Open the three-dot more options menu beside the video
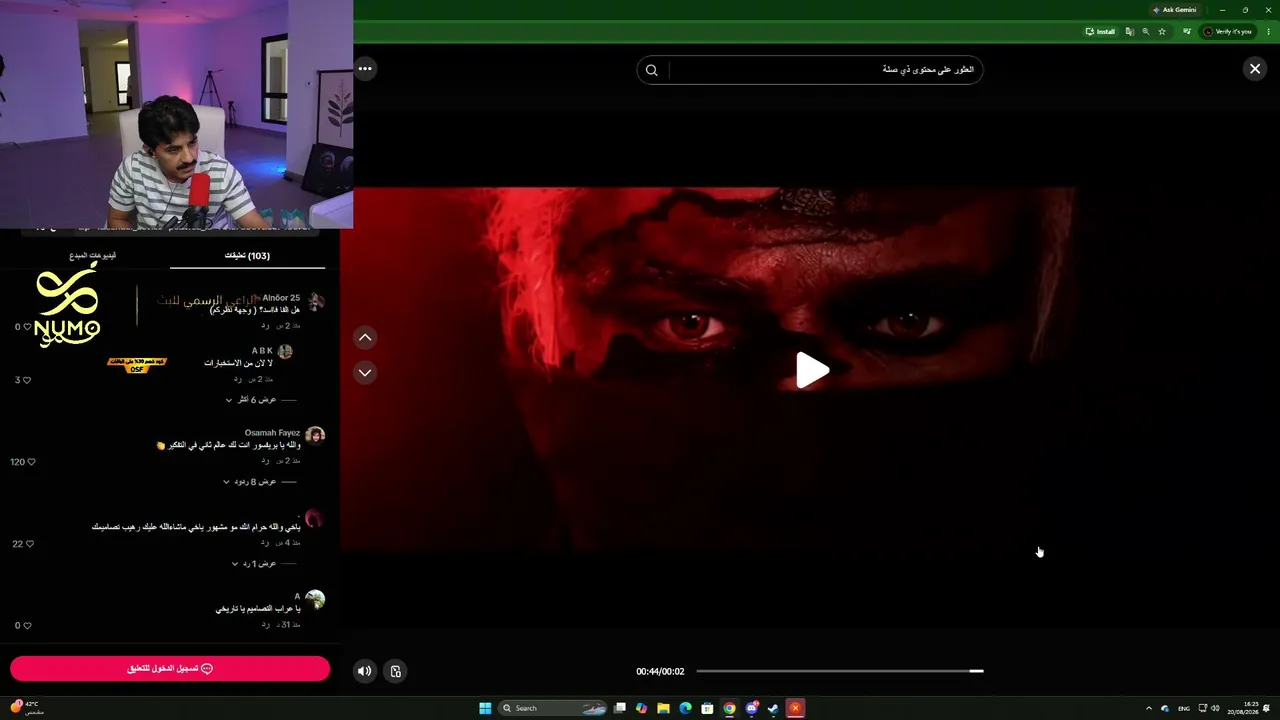Viewport: 1280px width, 720px height. [x=365, y=69]
